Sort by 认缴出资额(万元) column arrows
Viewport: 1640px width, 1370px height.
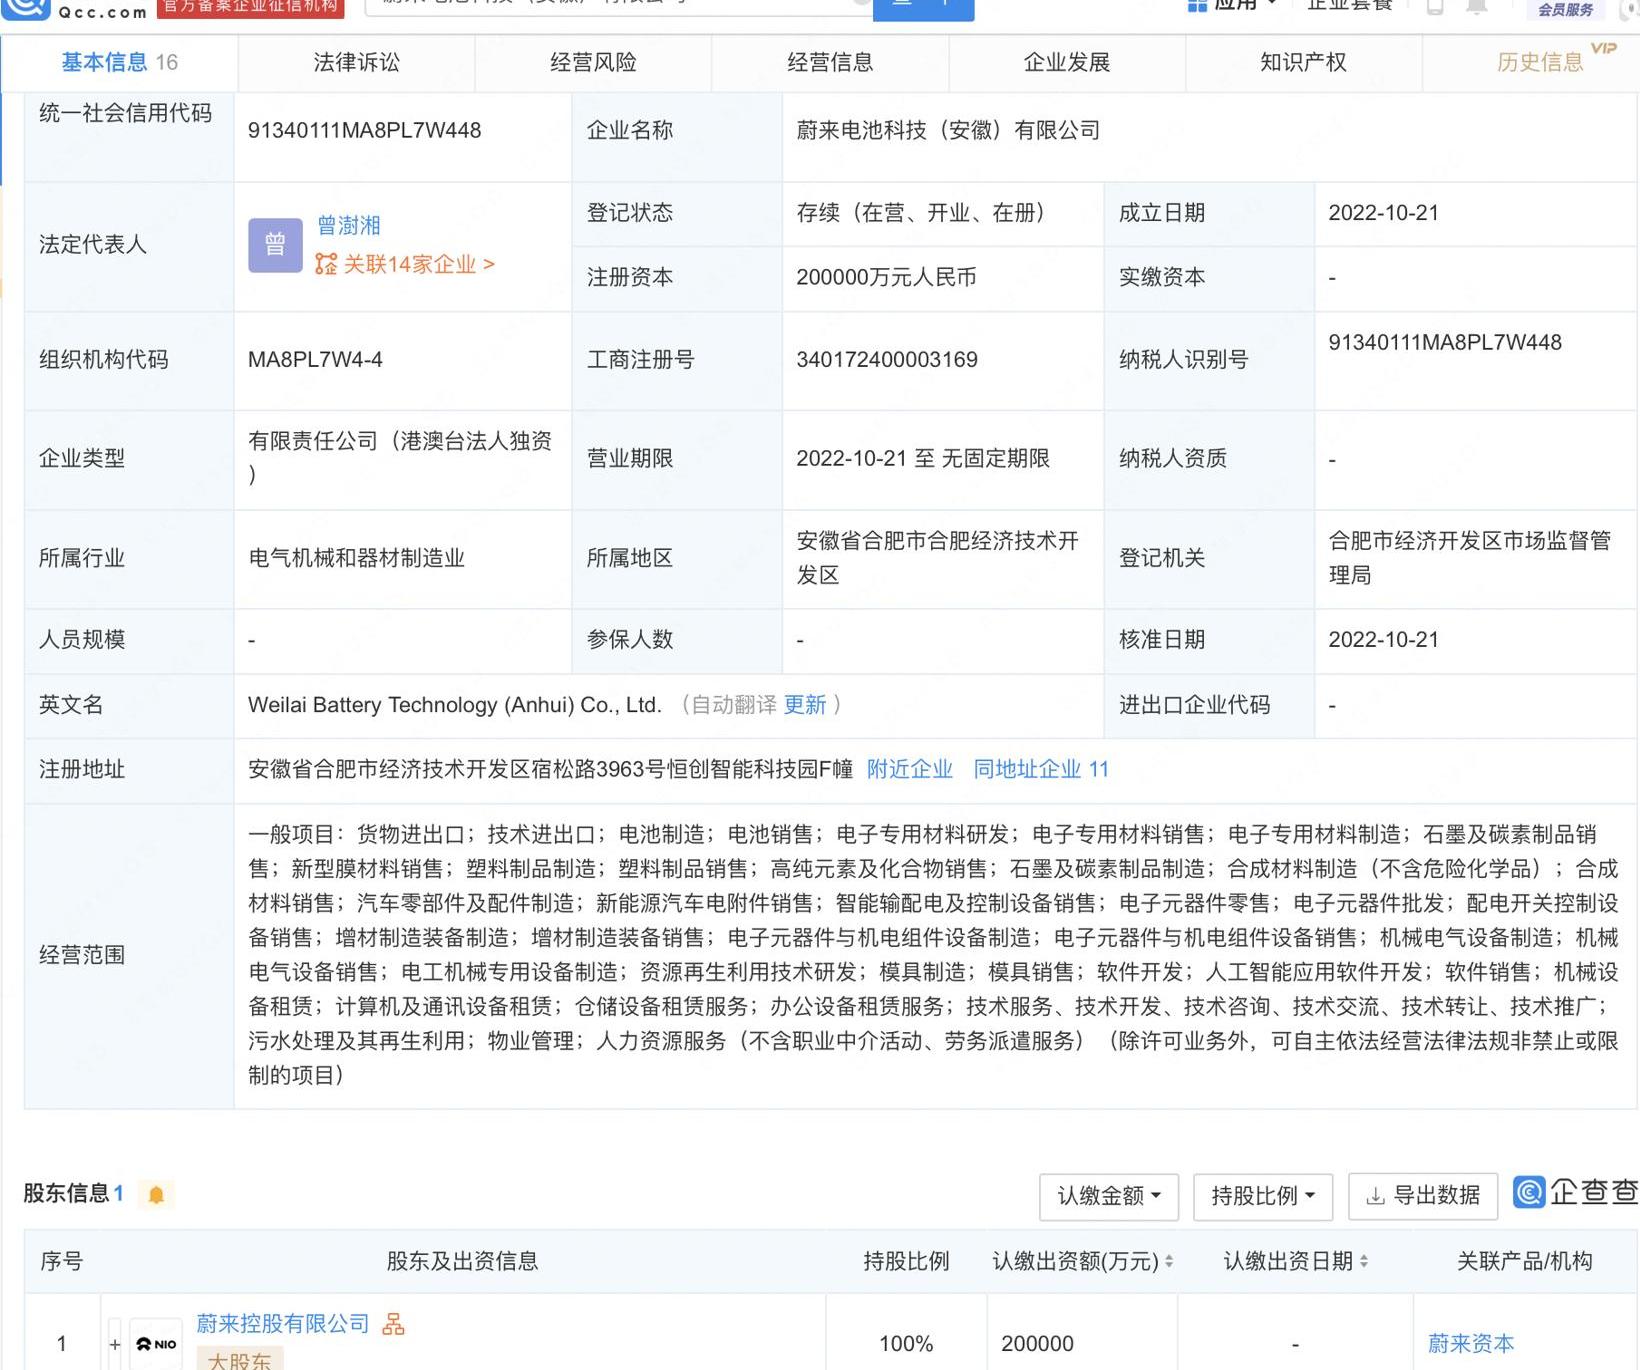1170,1262
